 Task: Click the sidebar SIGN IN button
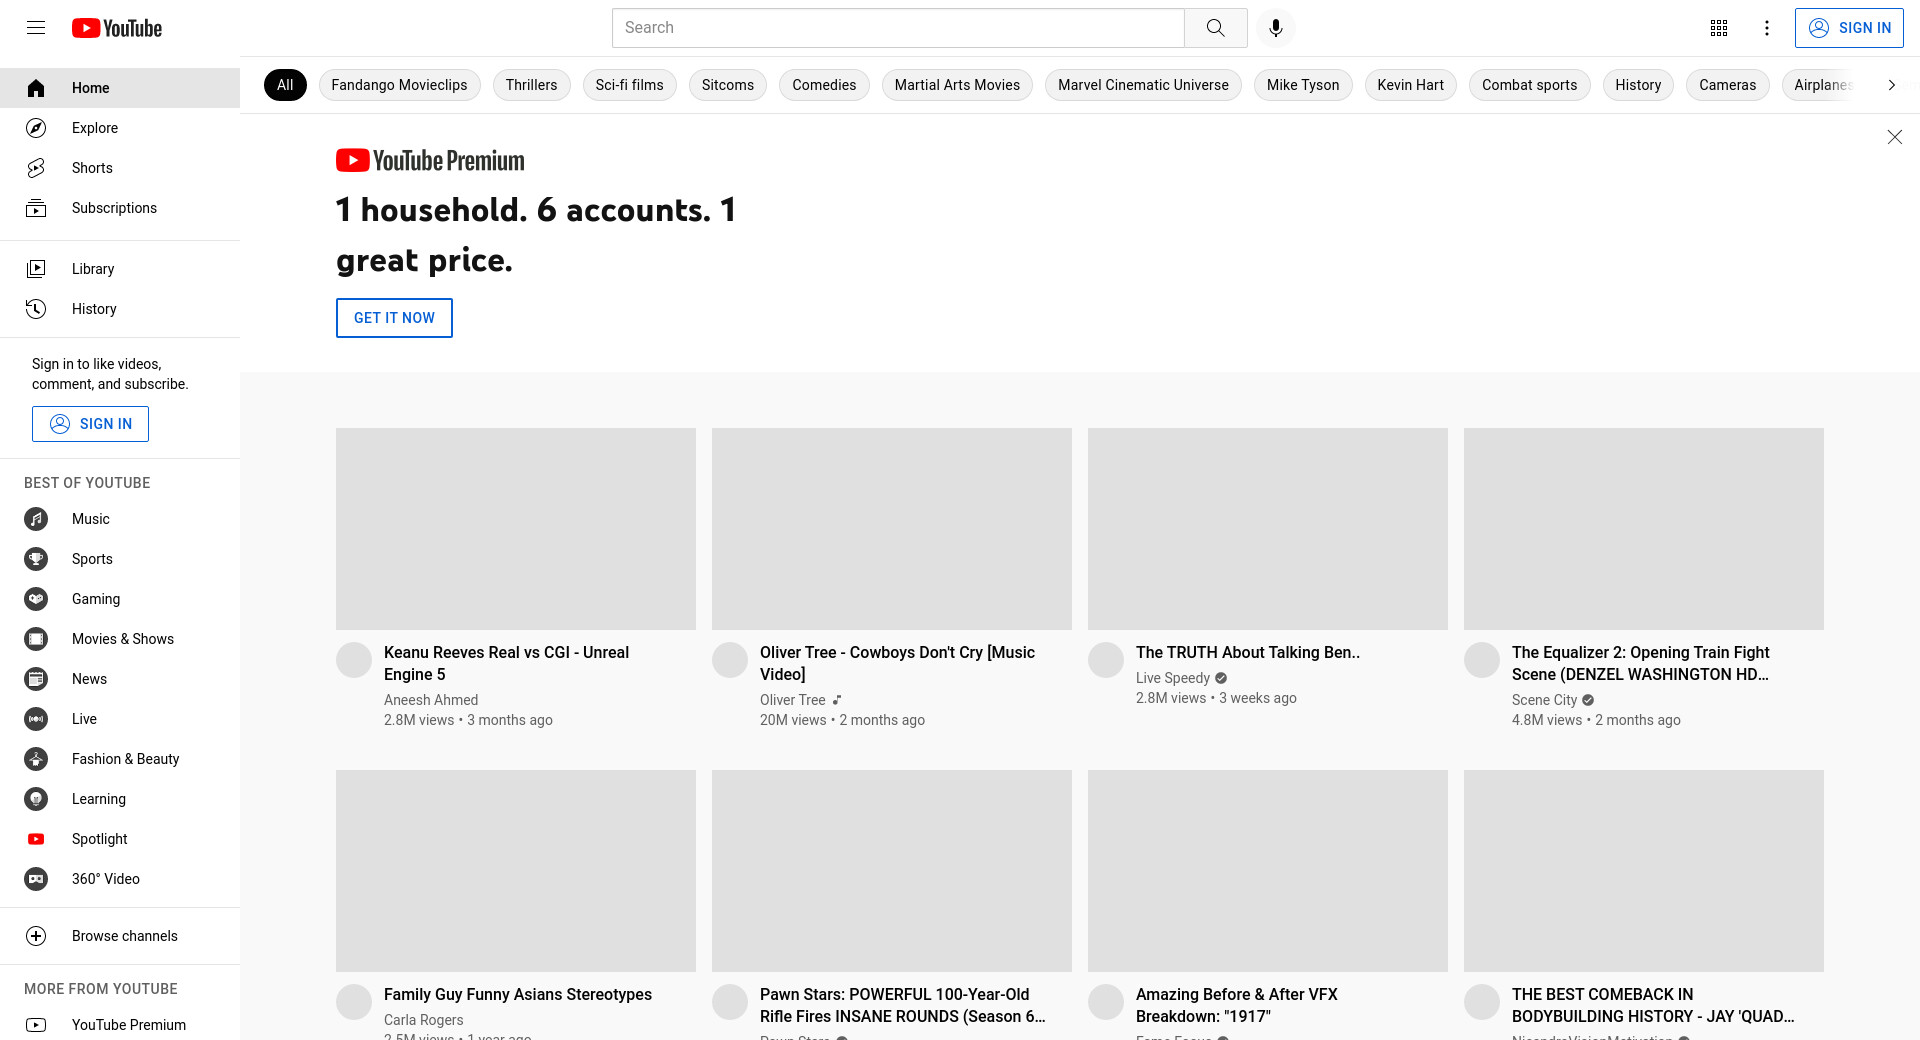90,424
